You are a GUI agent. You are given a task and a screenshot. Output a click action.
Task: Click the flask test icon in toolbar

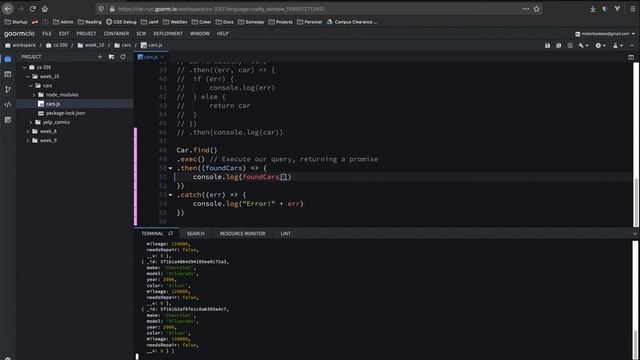616,45
